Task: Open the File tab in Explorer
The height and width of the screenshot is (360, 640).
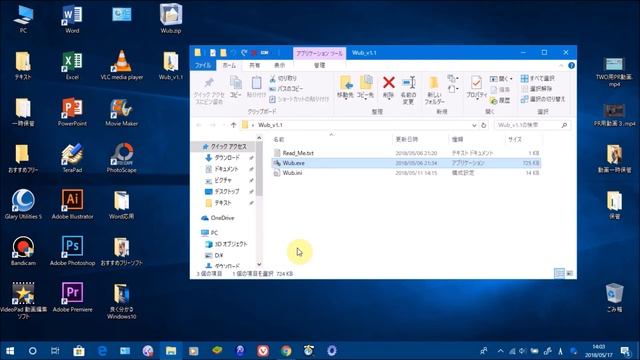Action: 203,65
